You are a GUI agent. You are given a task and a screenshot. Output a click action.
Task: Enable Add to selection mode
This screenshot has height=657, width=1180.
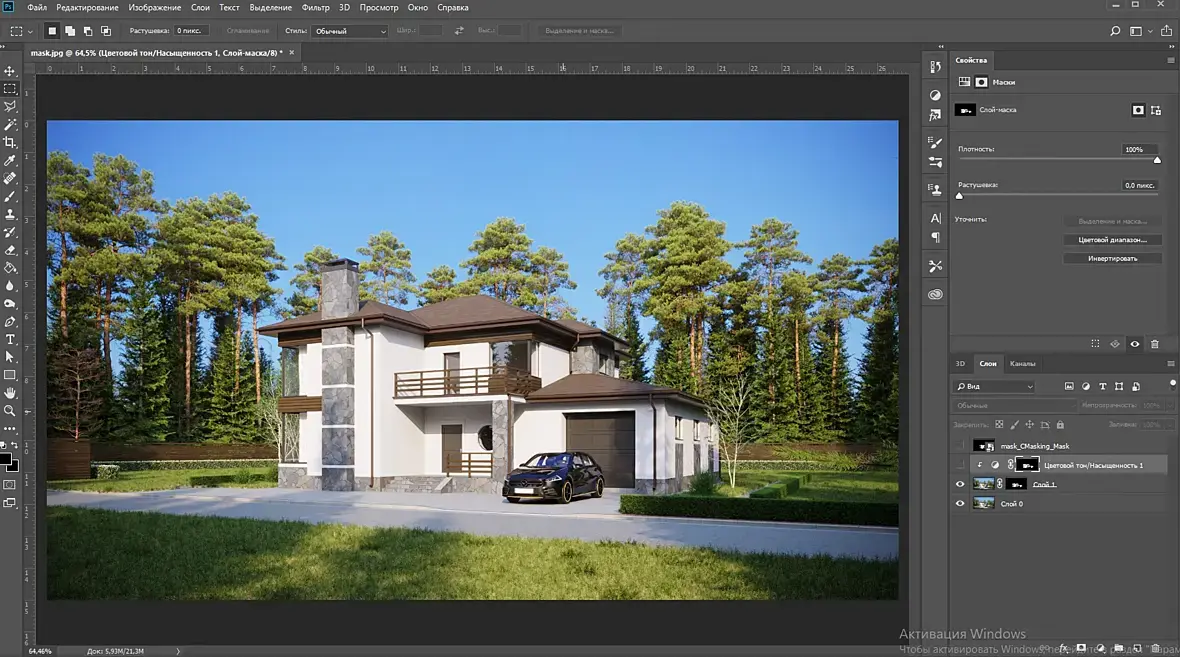pos(70,31)
